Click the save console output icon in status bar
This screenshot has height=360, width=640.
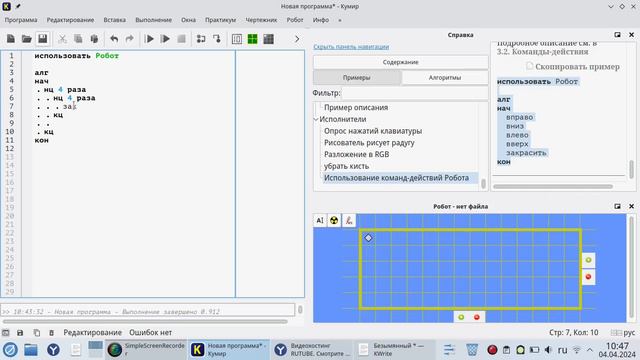click(x=20, y=333)
